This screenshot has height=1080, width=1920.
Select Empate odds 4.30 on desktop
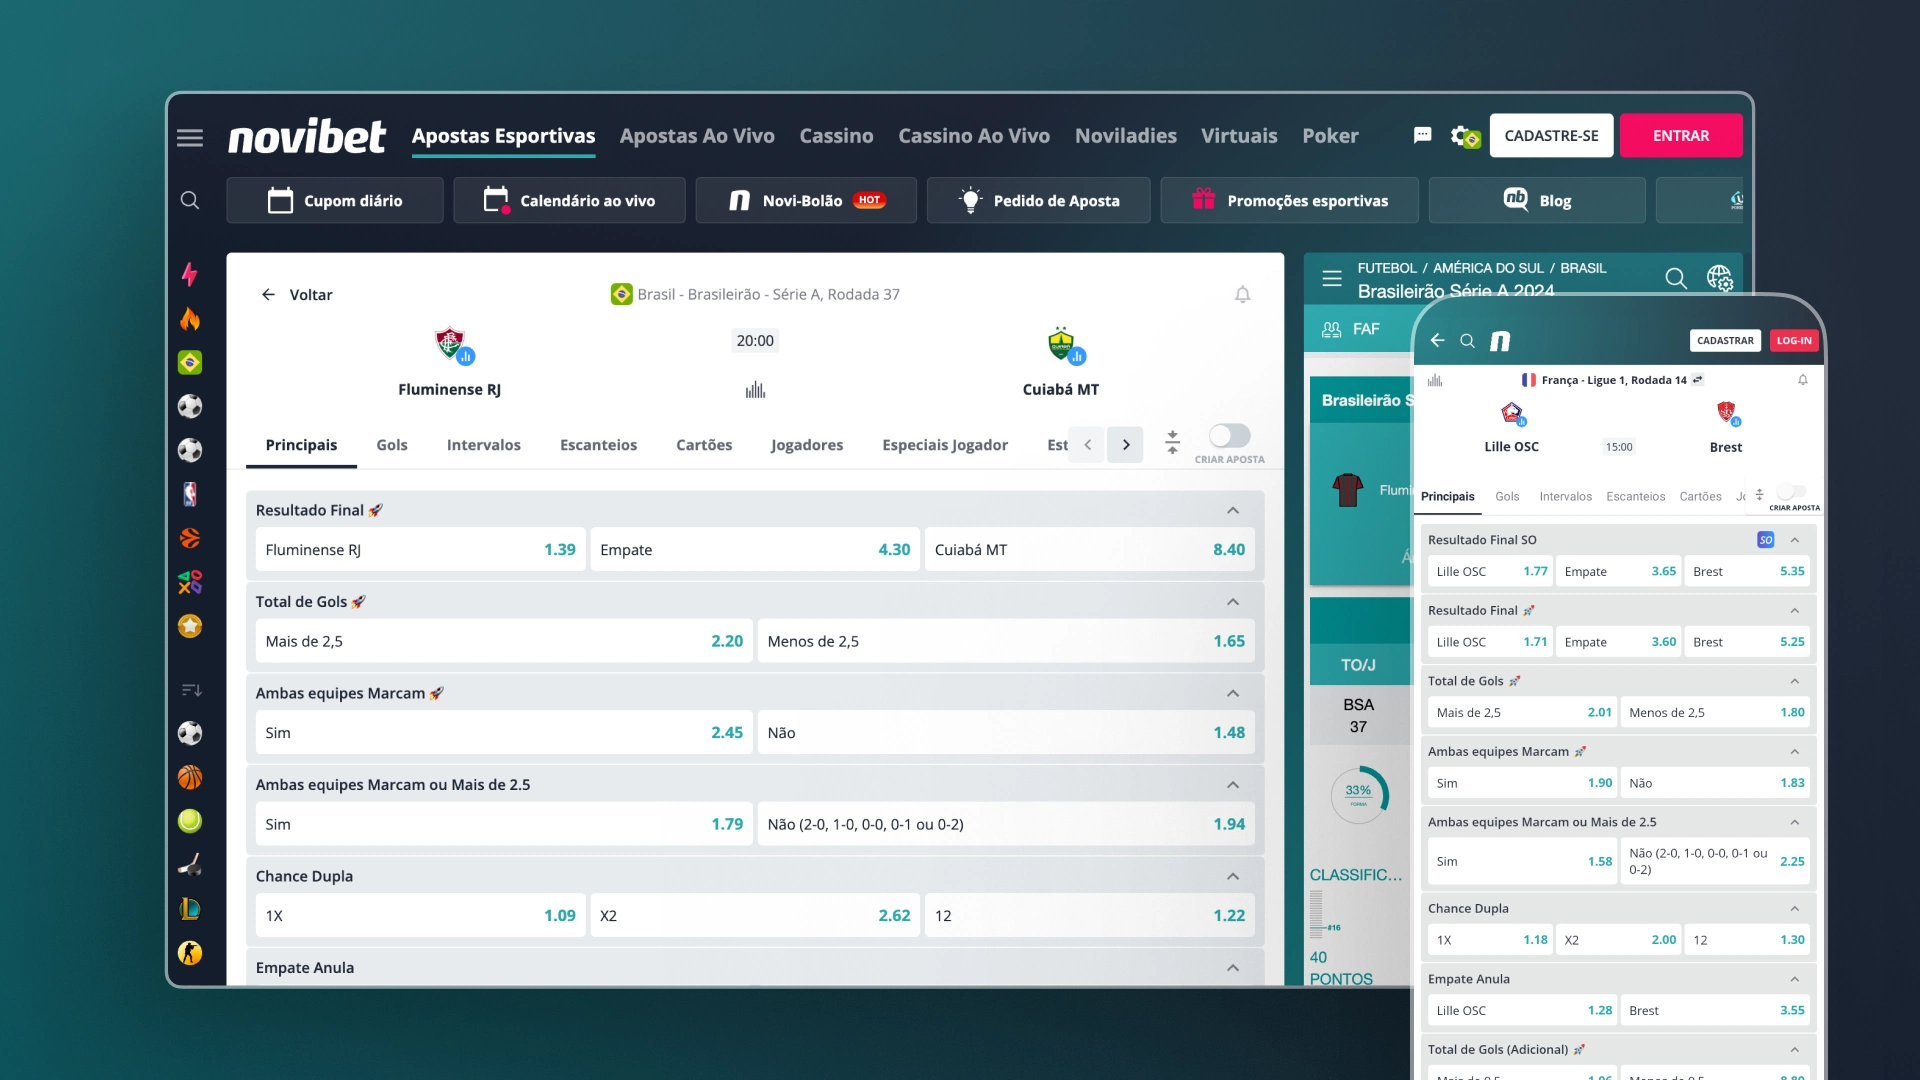pos(755,550)
